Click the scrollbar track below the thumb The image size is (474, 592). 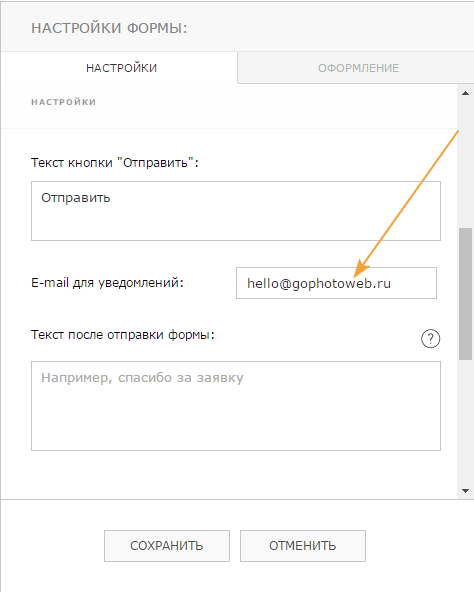tap(465, 421)
